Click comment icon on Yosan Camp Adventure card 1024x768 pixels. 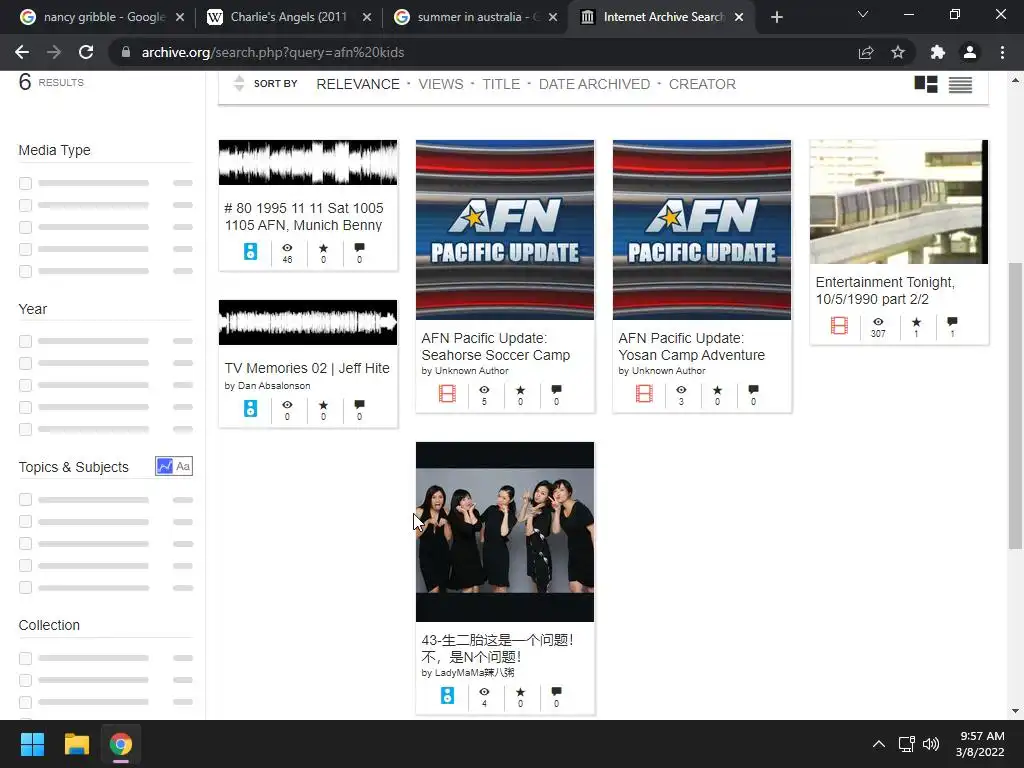753,389
